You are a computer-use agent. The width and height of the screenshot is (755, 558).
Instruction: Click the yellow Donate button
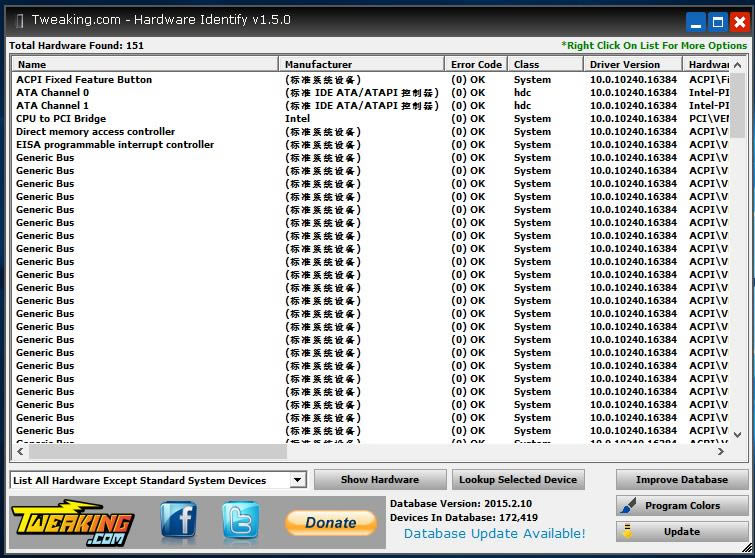pos(331,523)
